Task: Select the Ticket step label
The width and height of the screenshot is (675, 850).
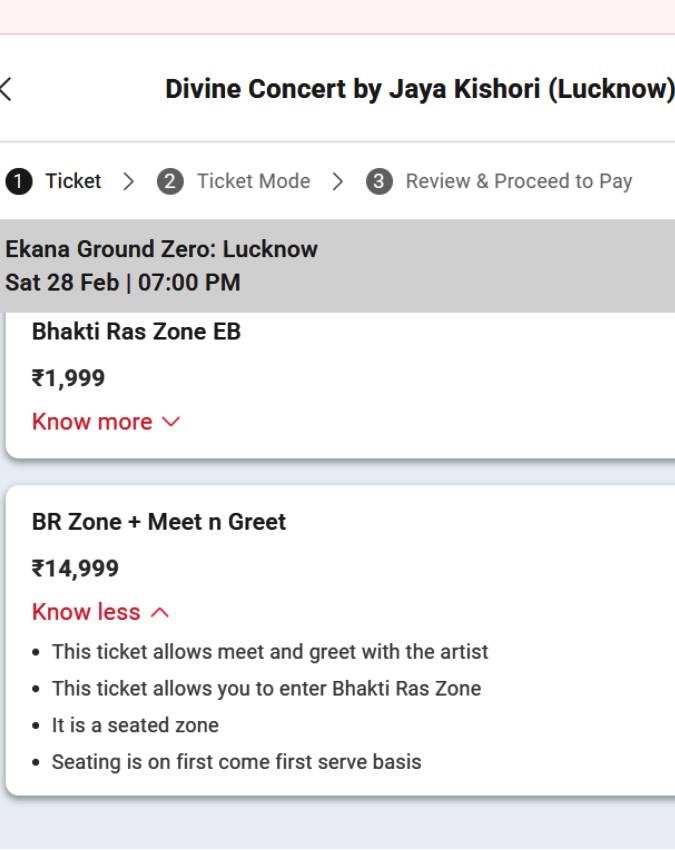Action: pos(73,181)
